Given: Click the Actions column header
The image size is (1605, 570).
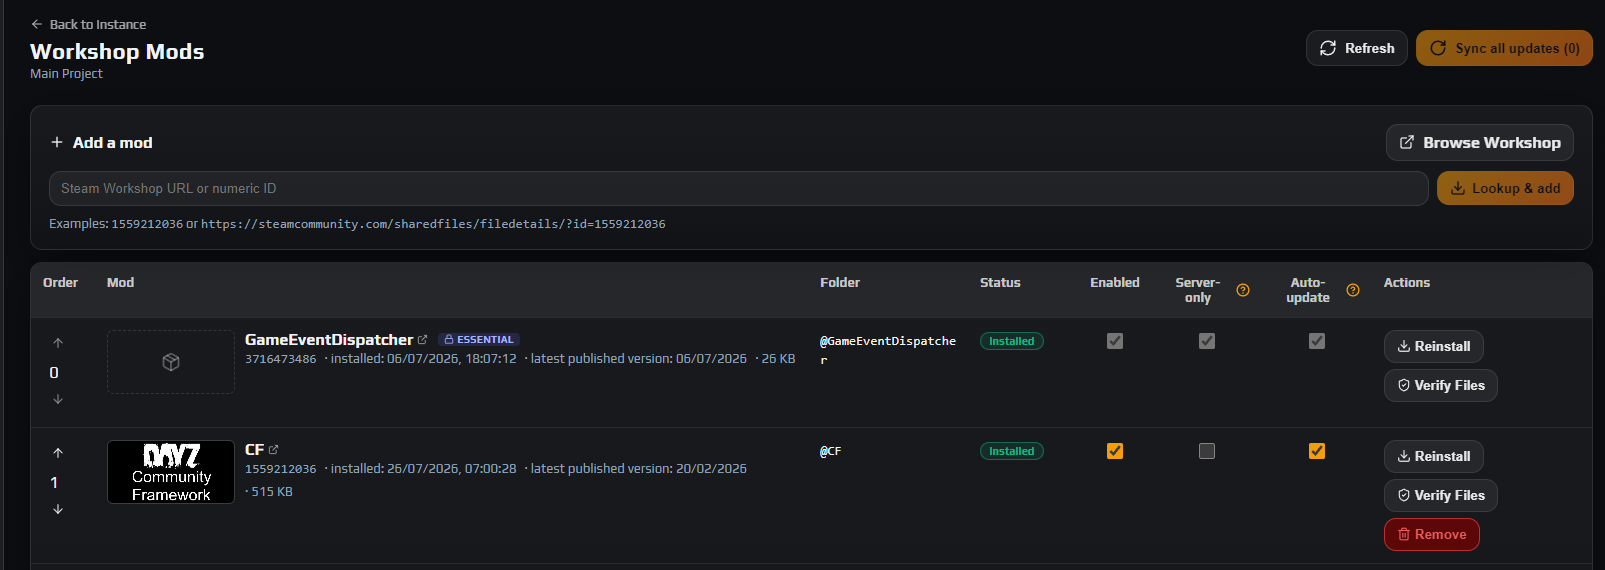Looking at the screenshot, I should click(x=1407, y=283).
